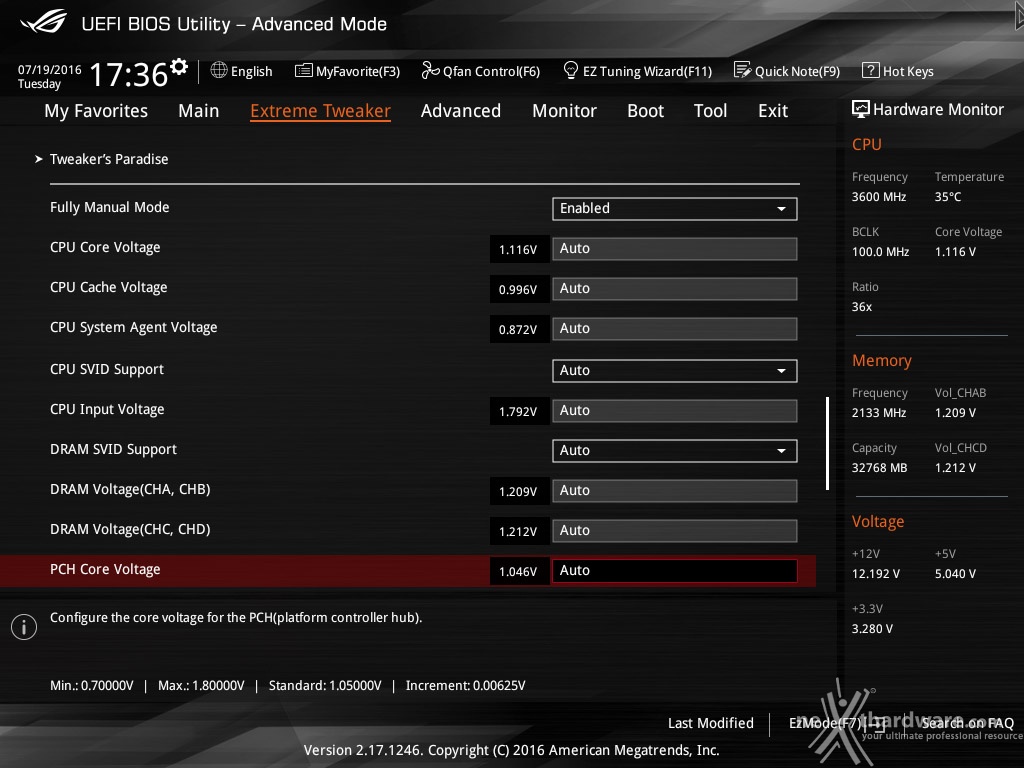Image resolution: width=1024 pixels, height=768 pixels.
Task: Click the 35°C temperature value
Action: (x=948, y=197)
